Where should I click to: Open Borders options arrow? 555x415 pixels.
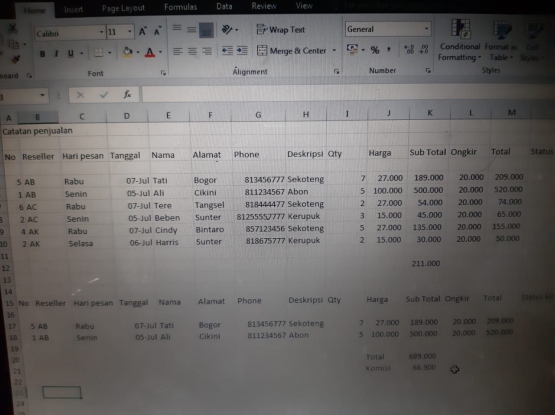[x=110, y=53]
